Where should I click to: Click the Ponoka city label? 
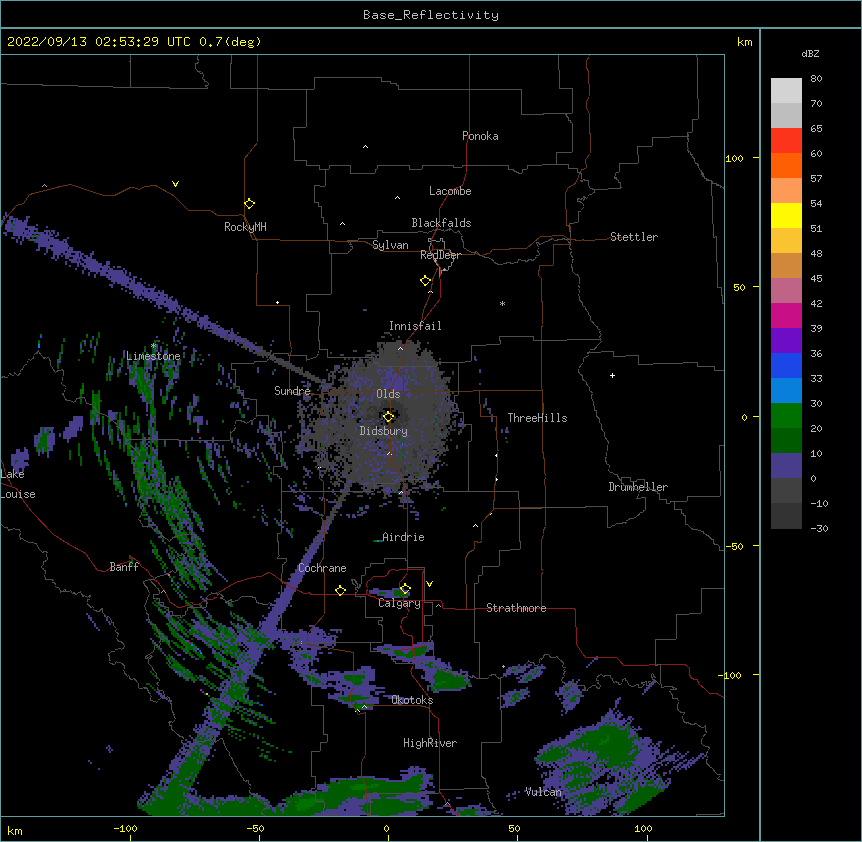pyautogui.click(x=480, y=136)
